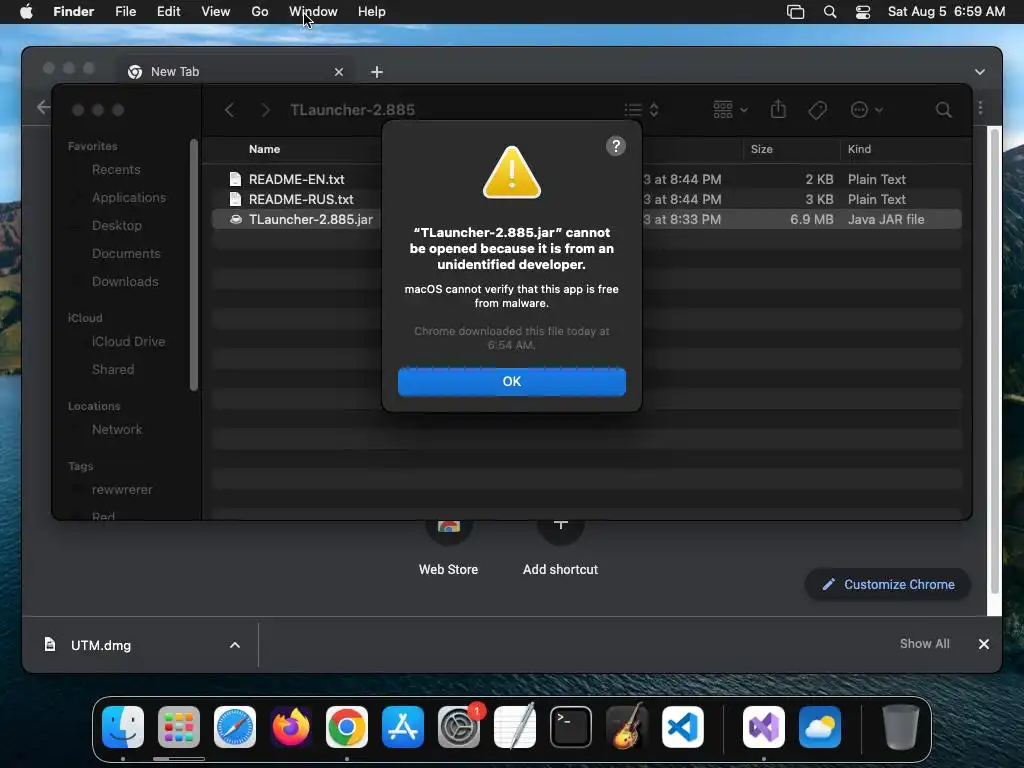This screenshot has width=1024, height=768.
Task: Open the Finder action ellipsis menu
Action: coord(867,110)
